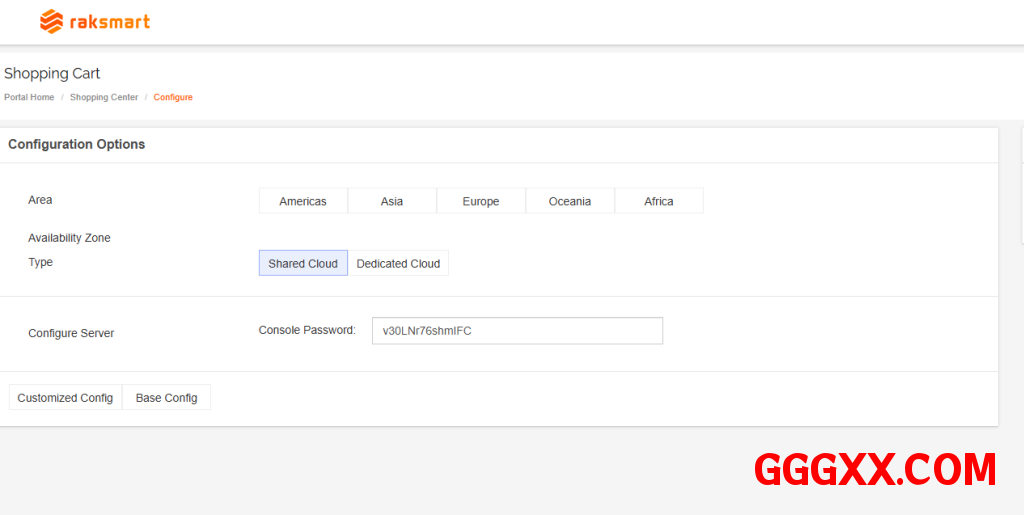Click the raksmart logo icon
The image size is (1024, 515).
[x=51, y=21]
